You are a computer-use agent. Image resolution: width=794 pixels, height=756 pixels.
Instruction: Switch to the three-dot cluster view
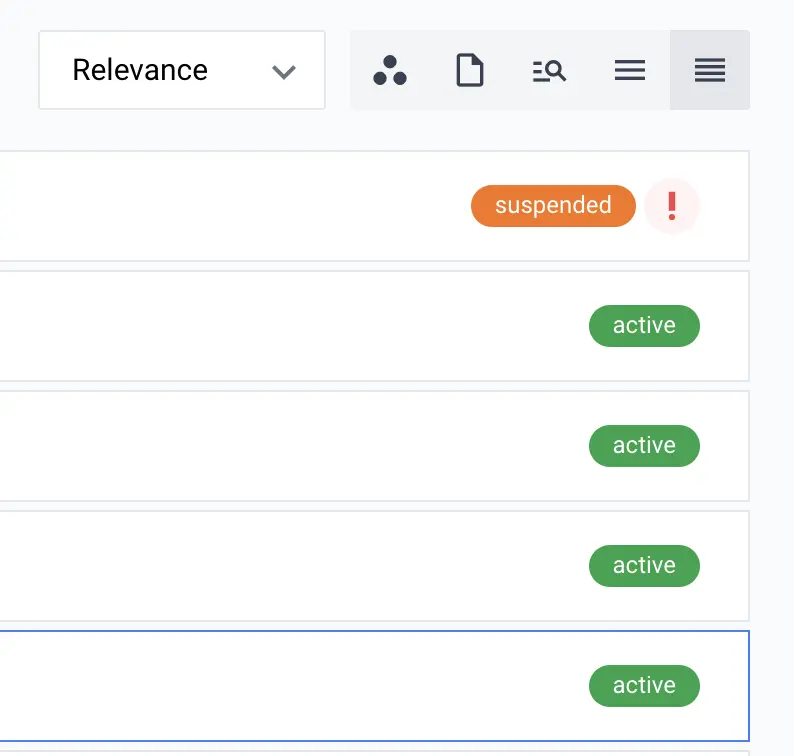389,70
